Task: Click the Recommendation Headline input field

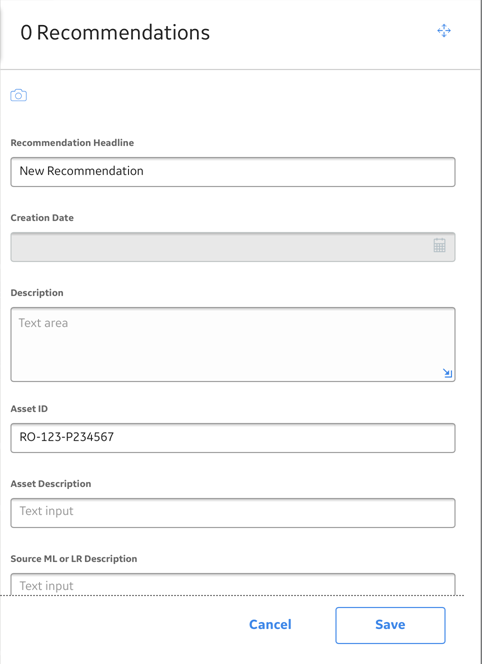Action: point(233,172)
